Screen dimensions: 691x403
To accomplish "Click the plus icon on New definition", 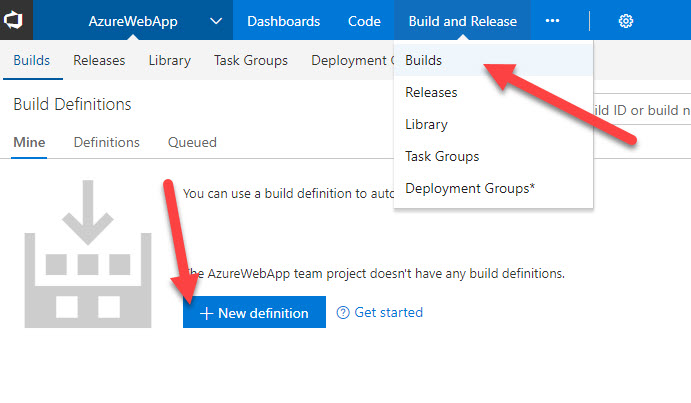I will pyautogui.click(x=206, y=313).
